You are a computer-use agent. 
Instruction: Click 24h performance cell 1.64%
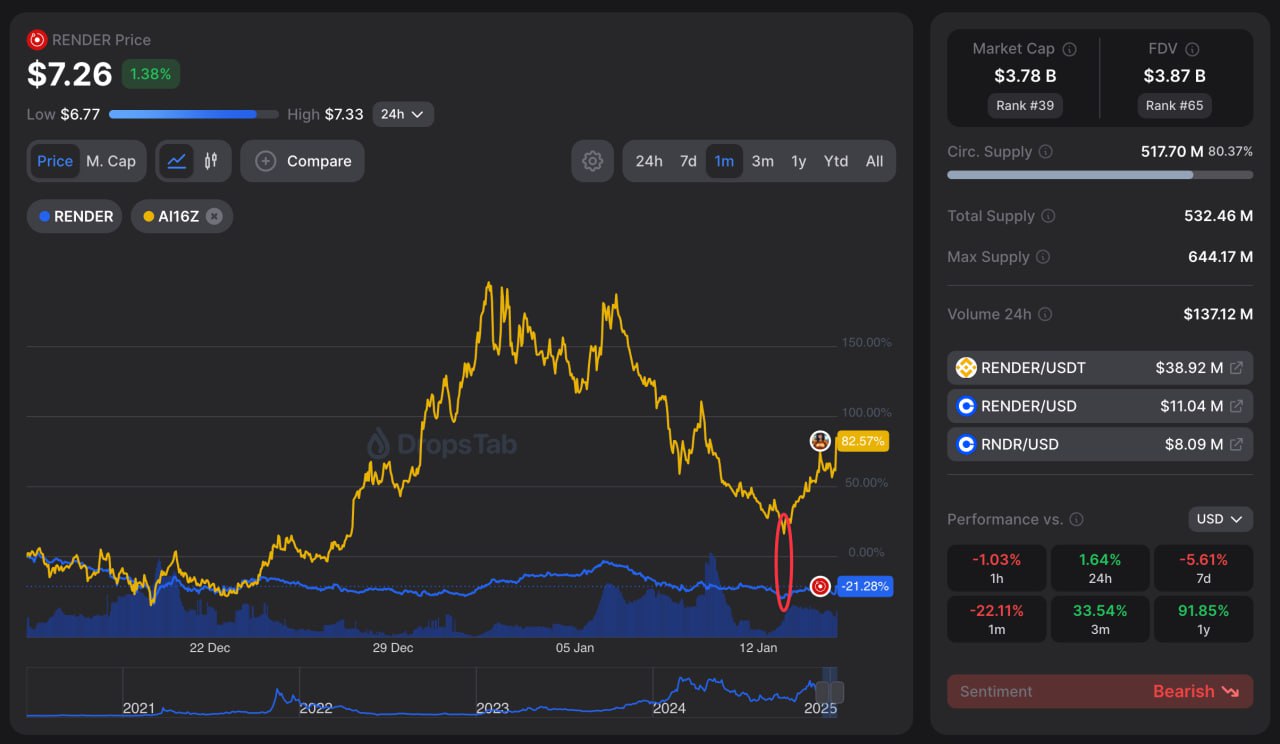[x=1100, y=568]
